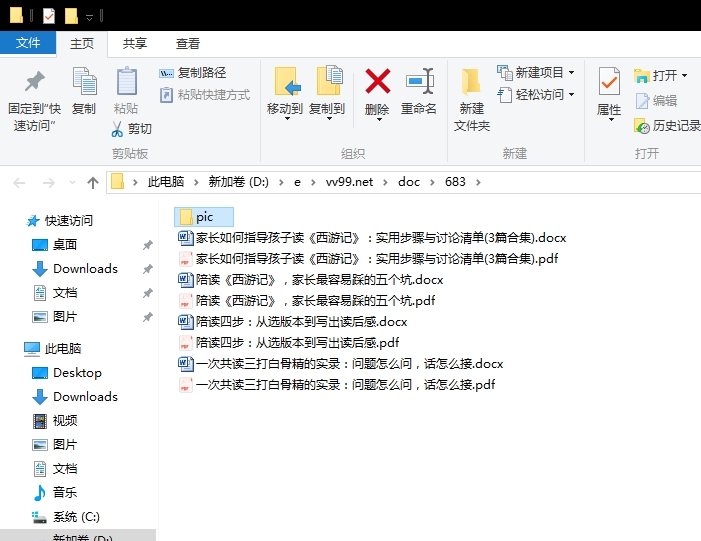
Task: Open 文档 under This PC
Action: pyautogui.click(x=54, y=469)
